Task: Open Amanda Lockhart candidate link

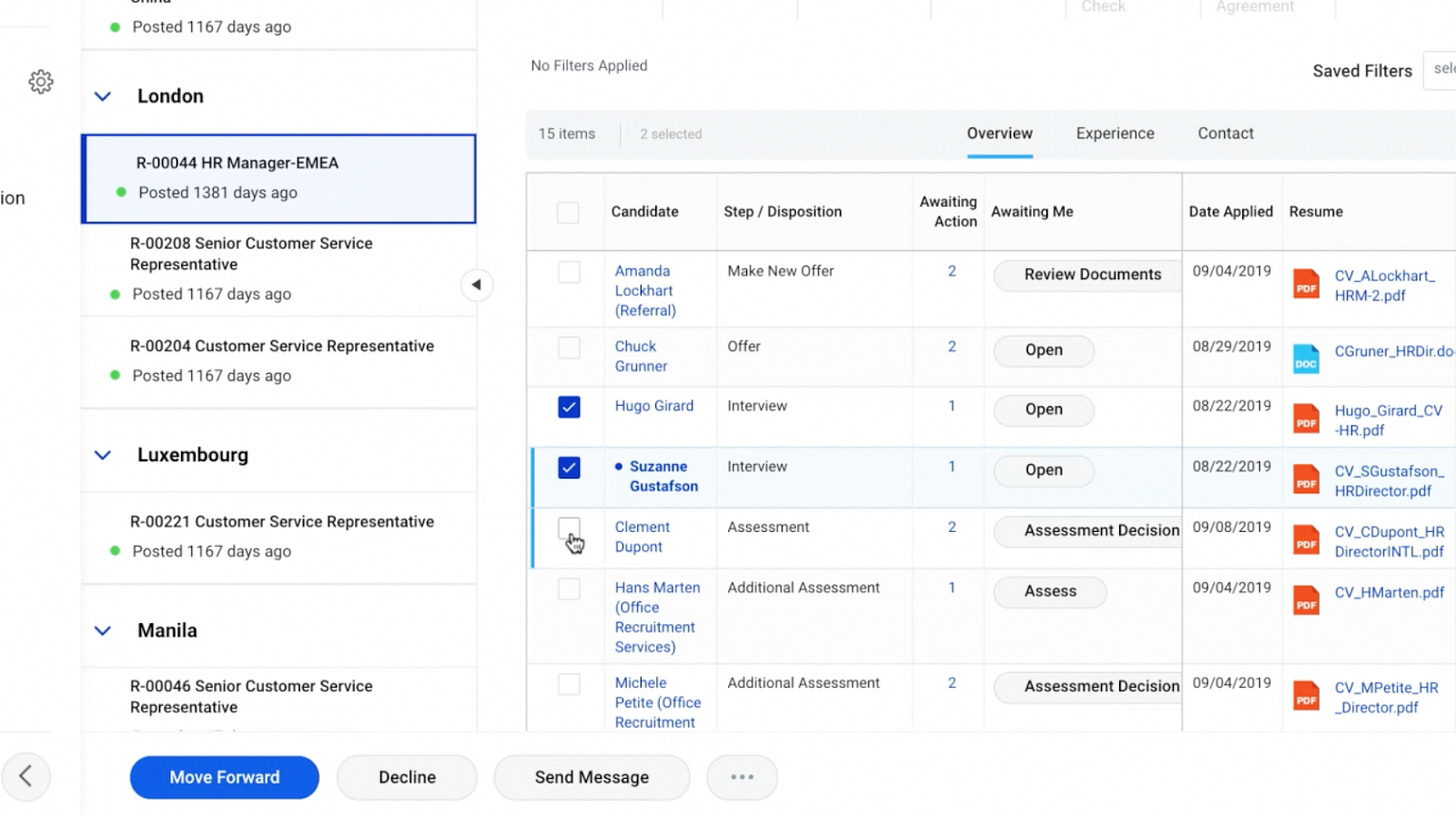Action: pos(645,291)
